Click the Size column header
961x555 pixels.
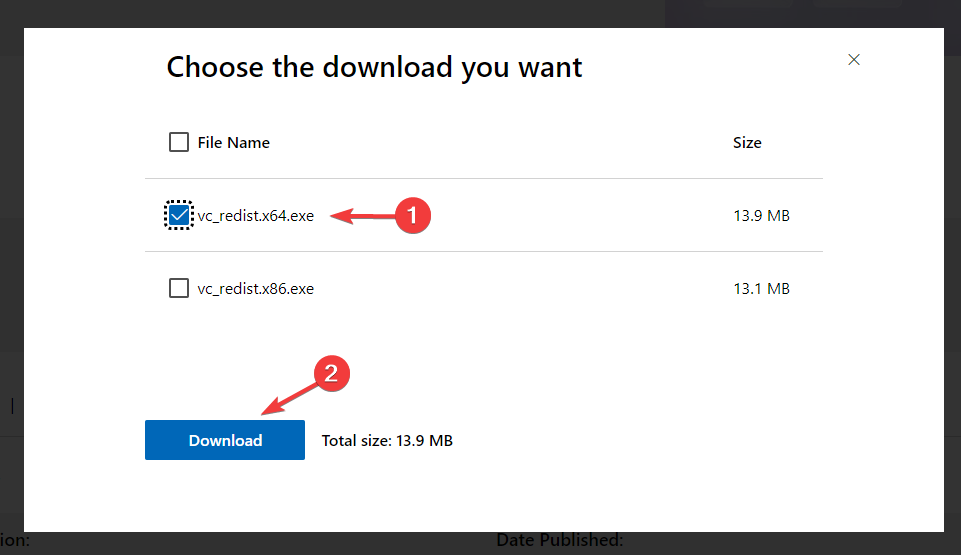point(747,142)
